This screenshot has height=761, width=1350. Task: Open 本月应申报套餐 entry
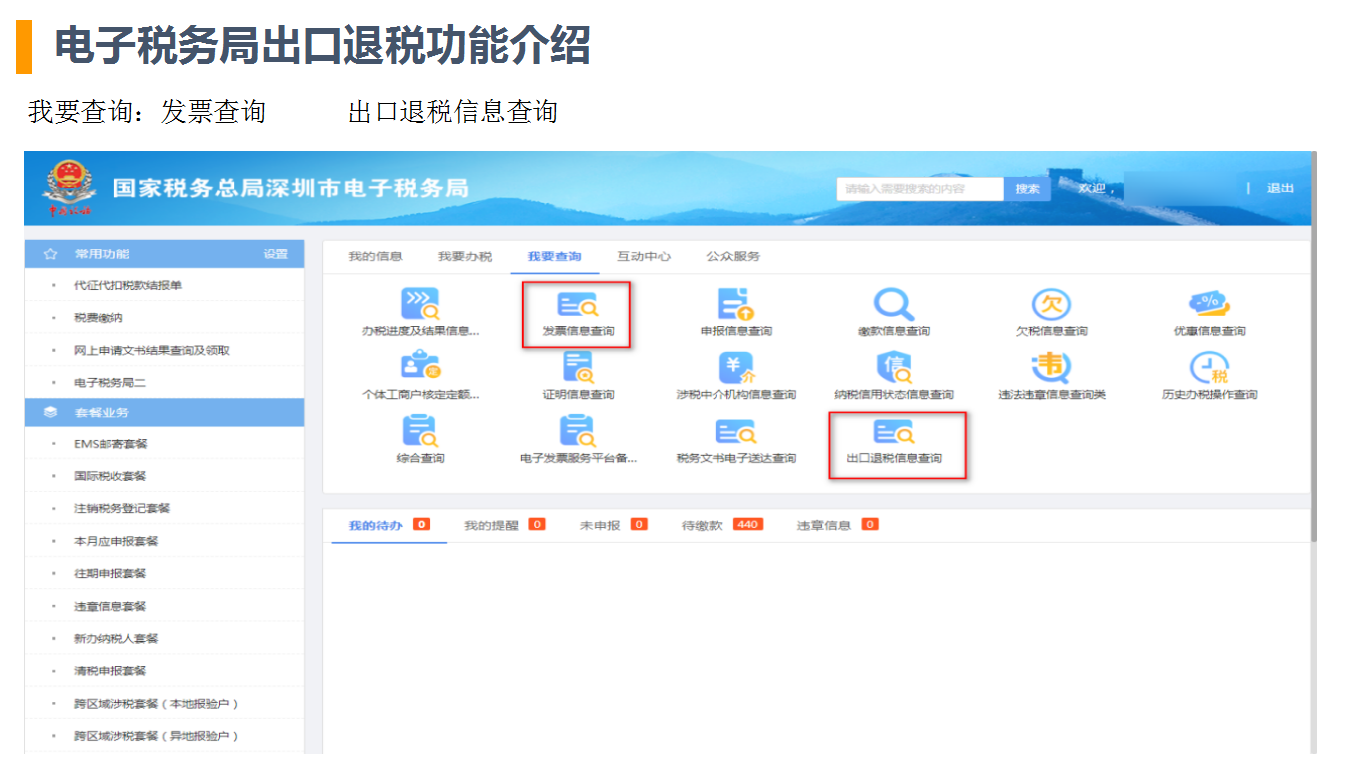coord(165,541)
